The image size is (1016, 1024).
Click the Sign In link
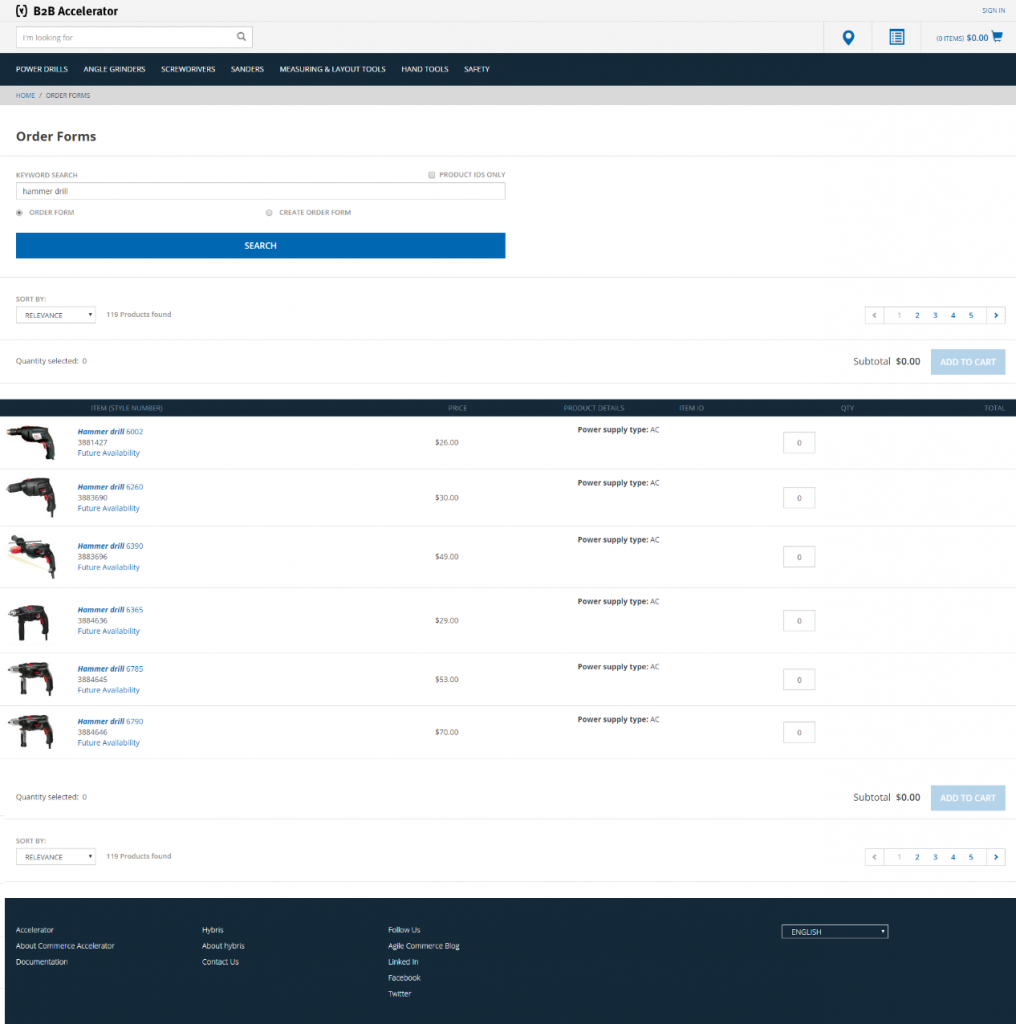click(x=993, y=10)
